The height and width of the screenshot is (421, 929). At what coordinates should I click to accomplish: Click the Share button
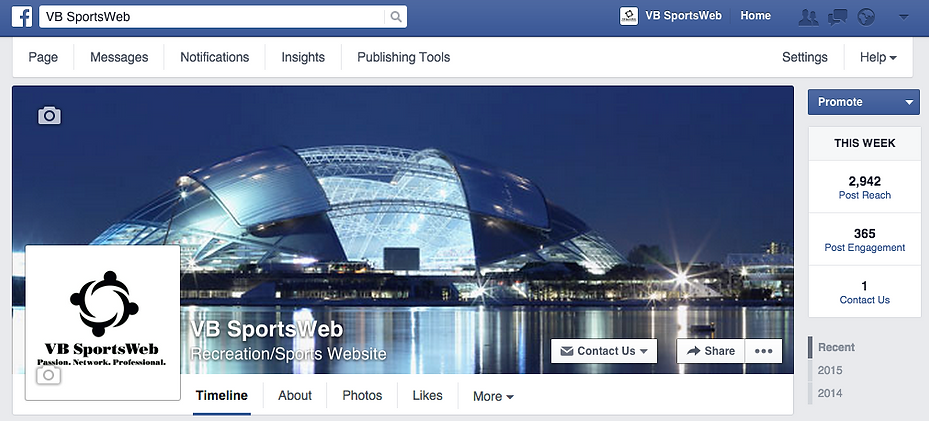point(710,351)
